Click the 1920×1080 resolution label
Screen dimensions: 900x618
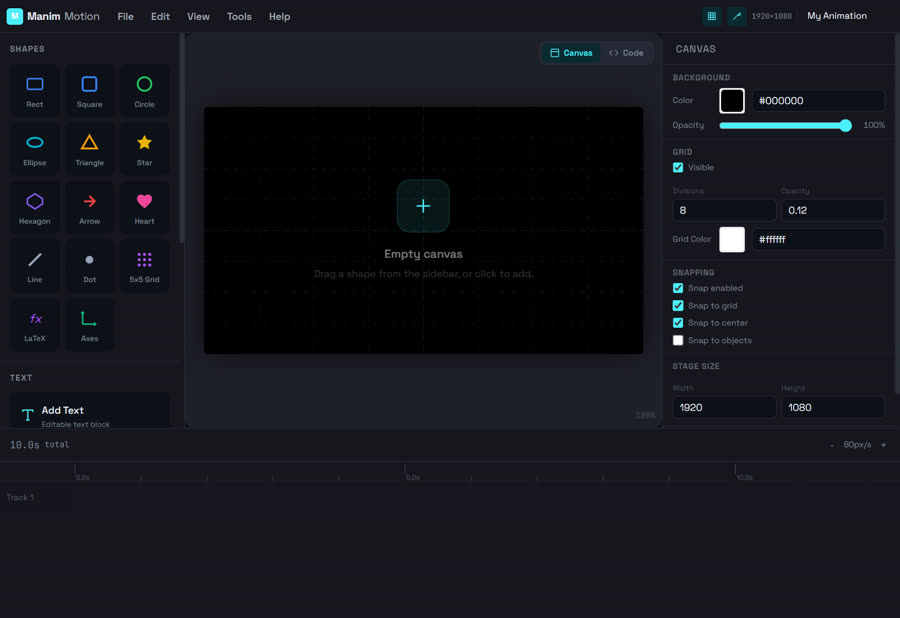tap(771, 16)
